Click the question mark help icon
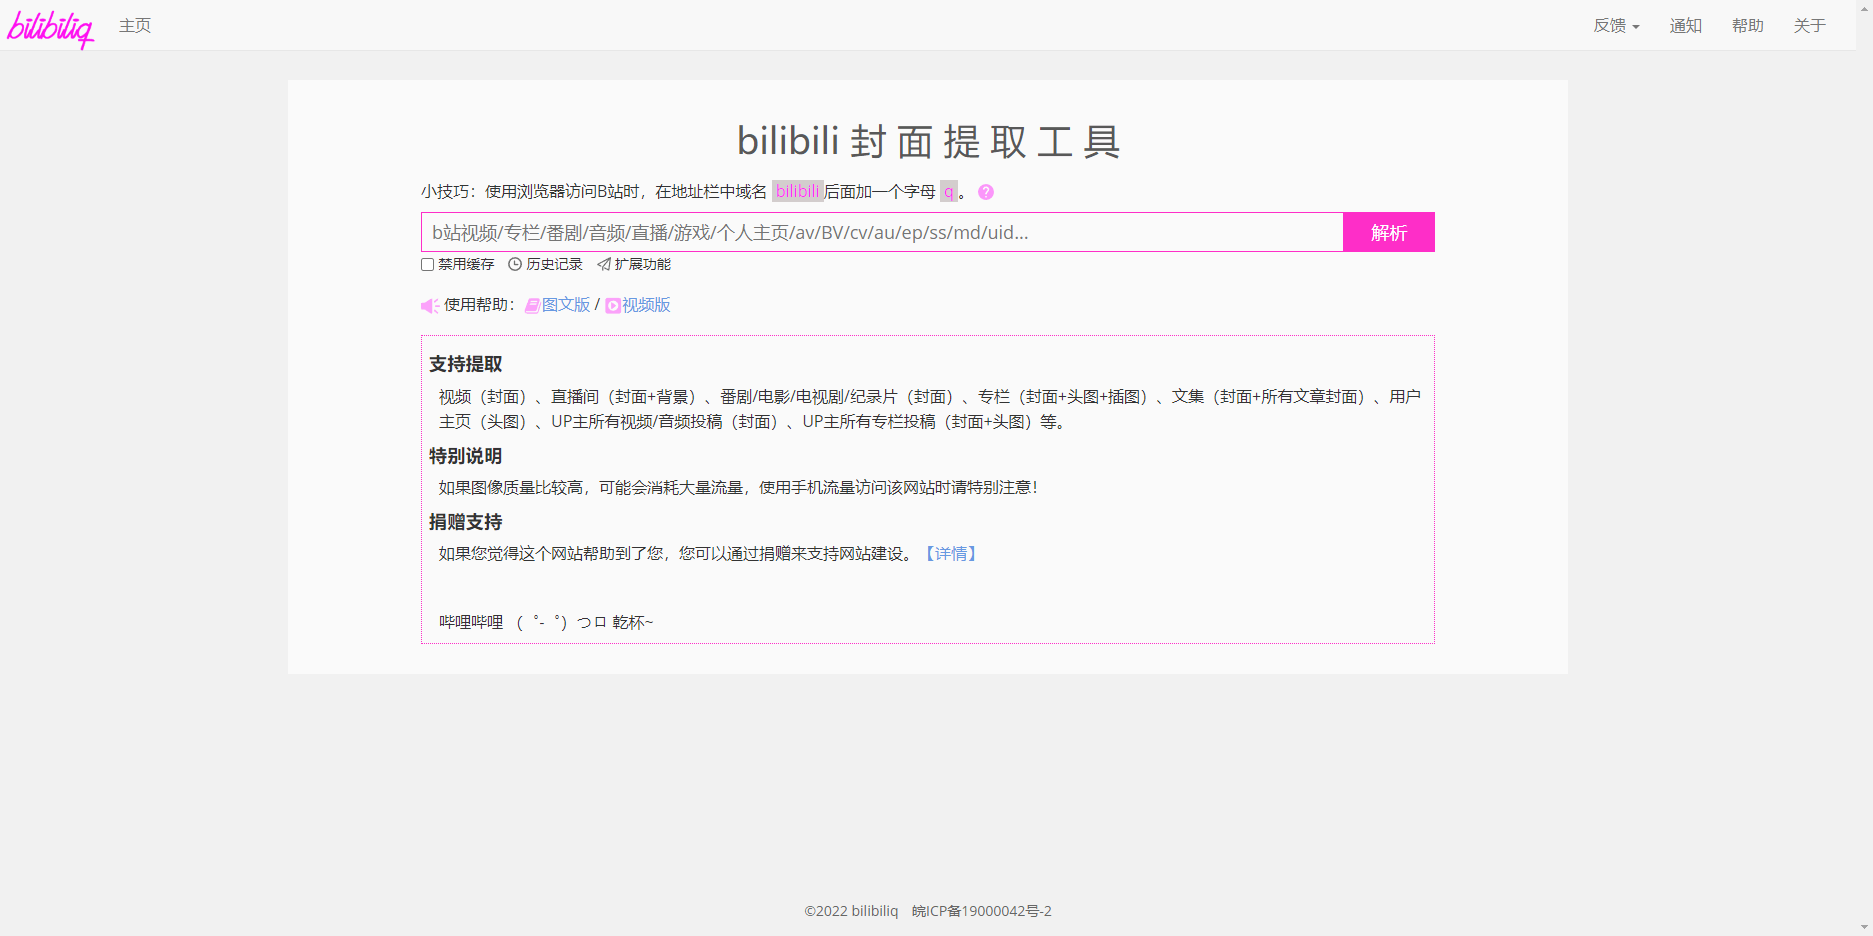Screen dimensions: 1873x936 (985, 191)
